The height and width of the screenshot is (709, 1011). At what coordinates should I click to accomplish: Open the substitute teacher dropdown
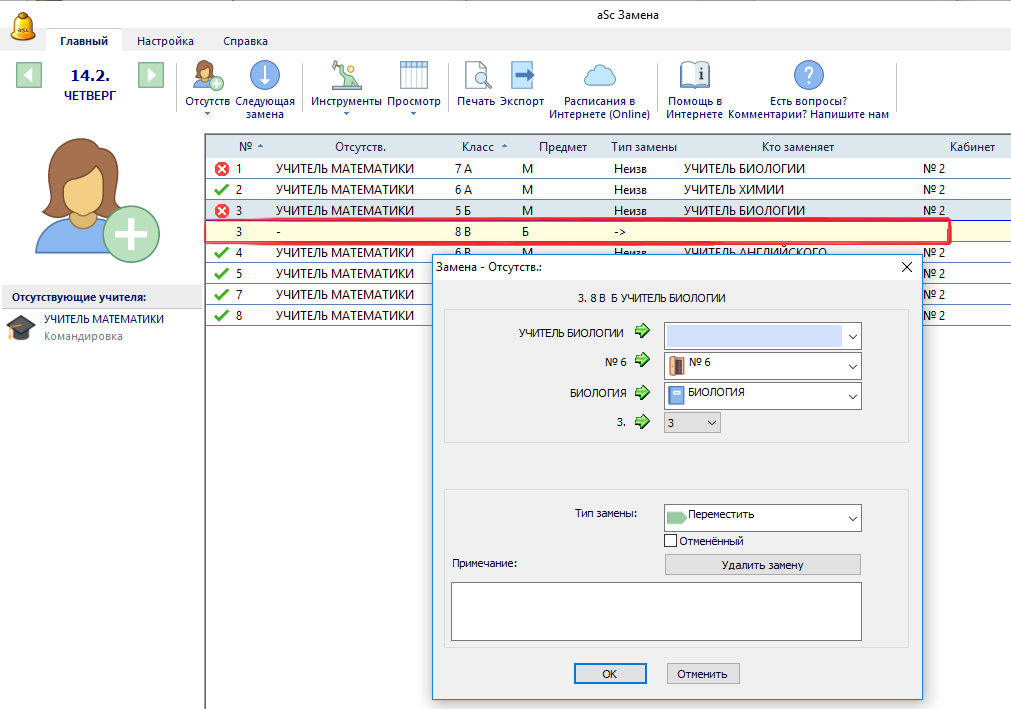coord(763,336)
